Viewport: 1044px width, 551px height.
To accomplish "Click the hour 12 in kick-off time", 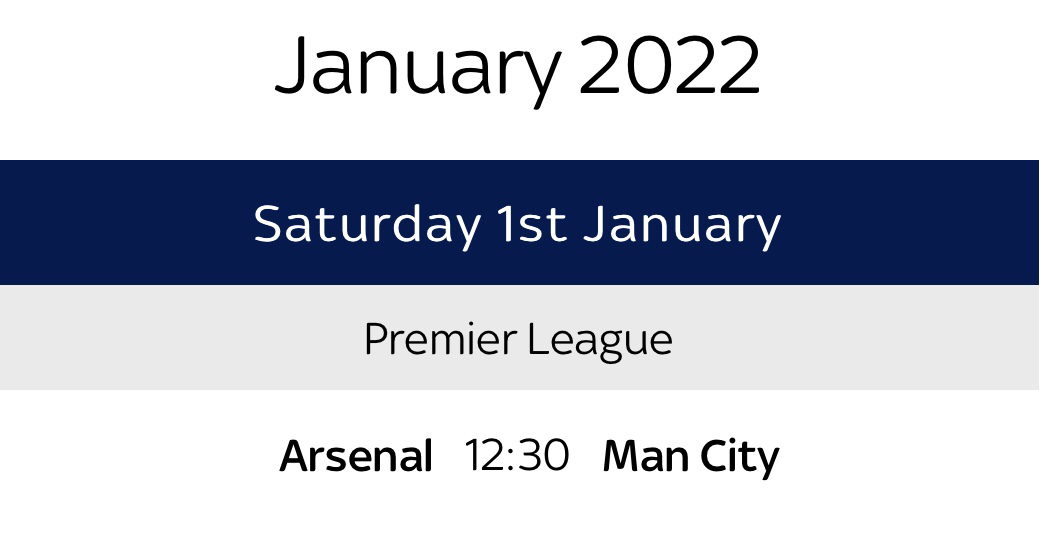I will click(x=484, y=455).
